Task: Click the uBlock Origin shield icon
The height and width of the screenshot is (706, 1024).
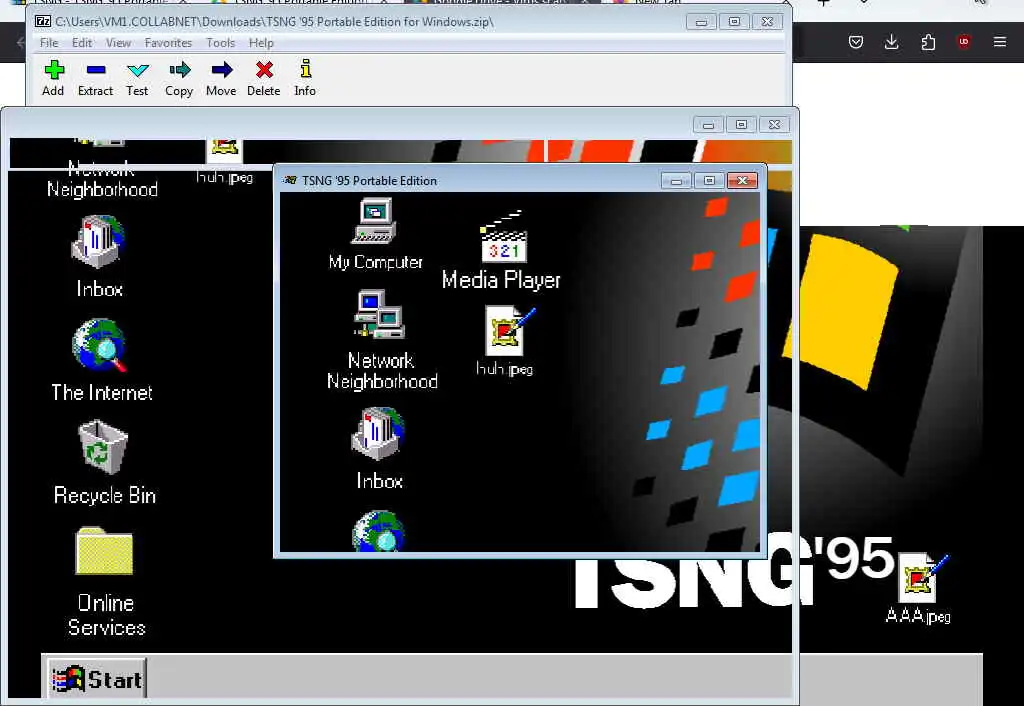Action: pyautogui.click(x=964, y=42)
